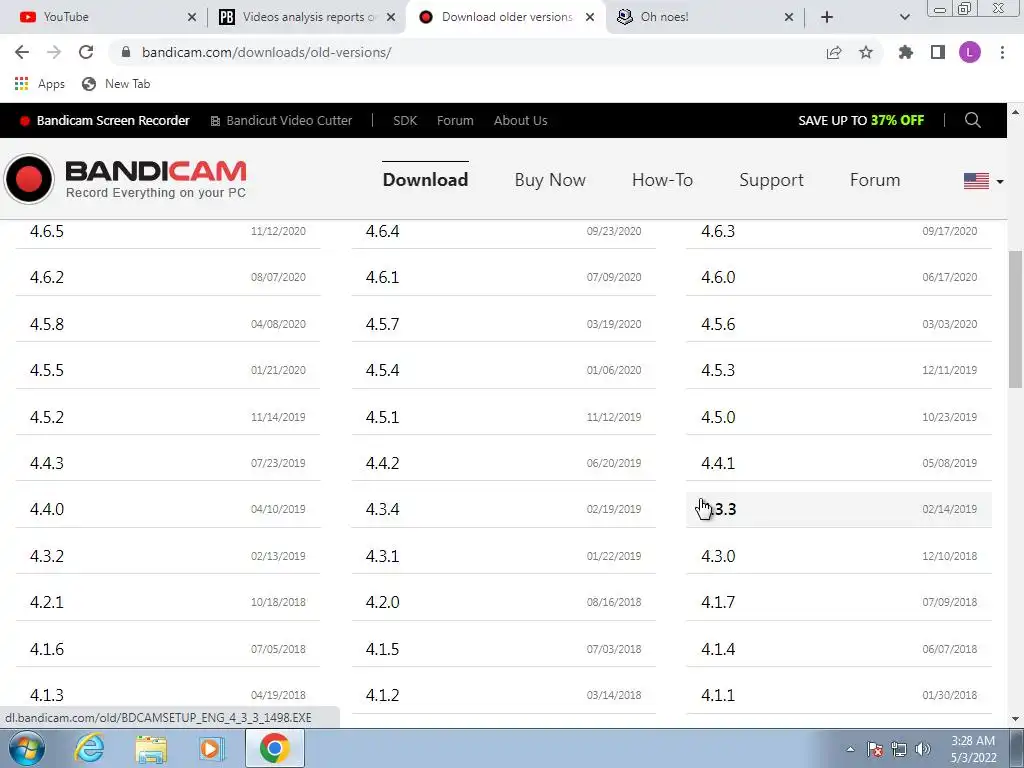This screenshot has height=768, width=1024.
Task: Download highlighted version 4.3.3
Action: [839, 509]
